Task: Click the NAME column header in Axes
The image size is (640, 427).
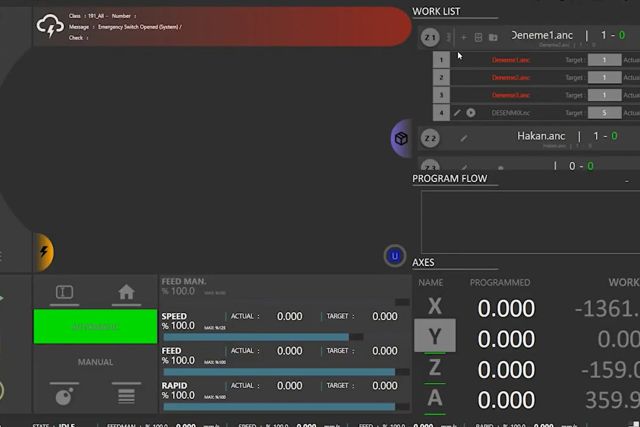Action: (431, 282)
